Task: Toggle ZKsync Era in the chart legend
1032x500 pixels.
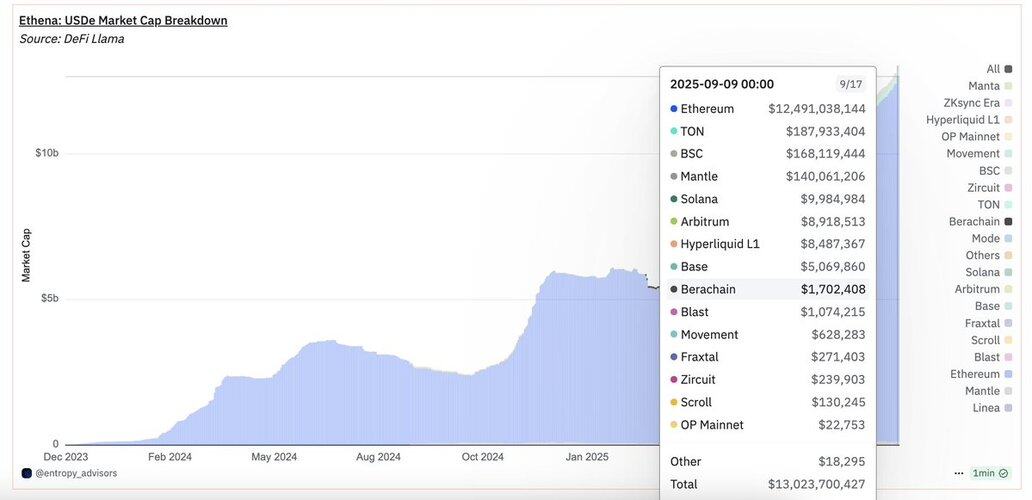Action: point(977,103)
